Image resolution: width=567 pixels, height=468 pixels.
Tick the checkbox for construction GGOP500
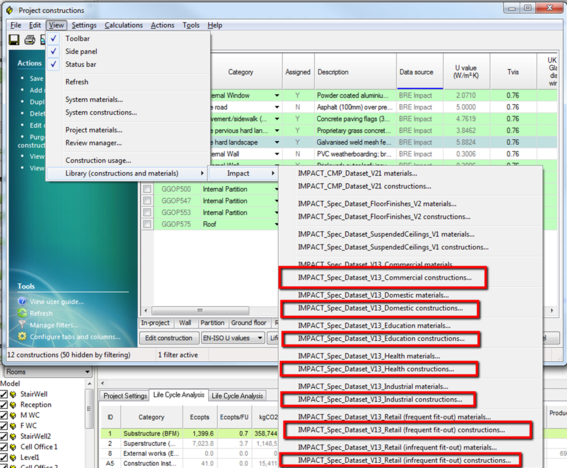pos(147,189)
